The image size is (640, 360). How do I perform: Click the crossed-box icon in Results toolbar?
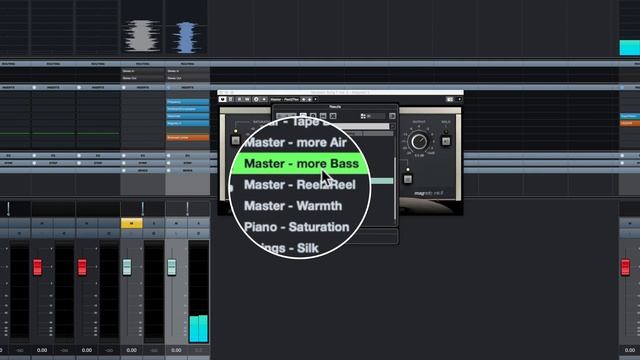tap(333, 116)
